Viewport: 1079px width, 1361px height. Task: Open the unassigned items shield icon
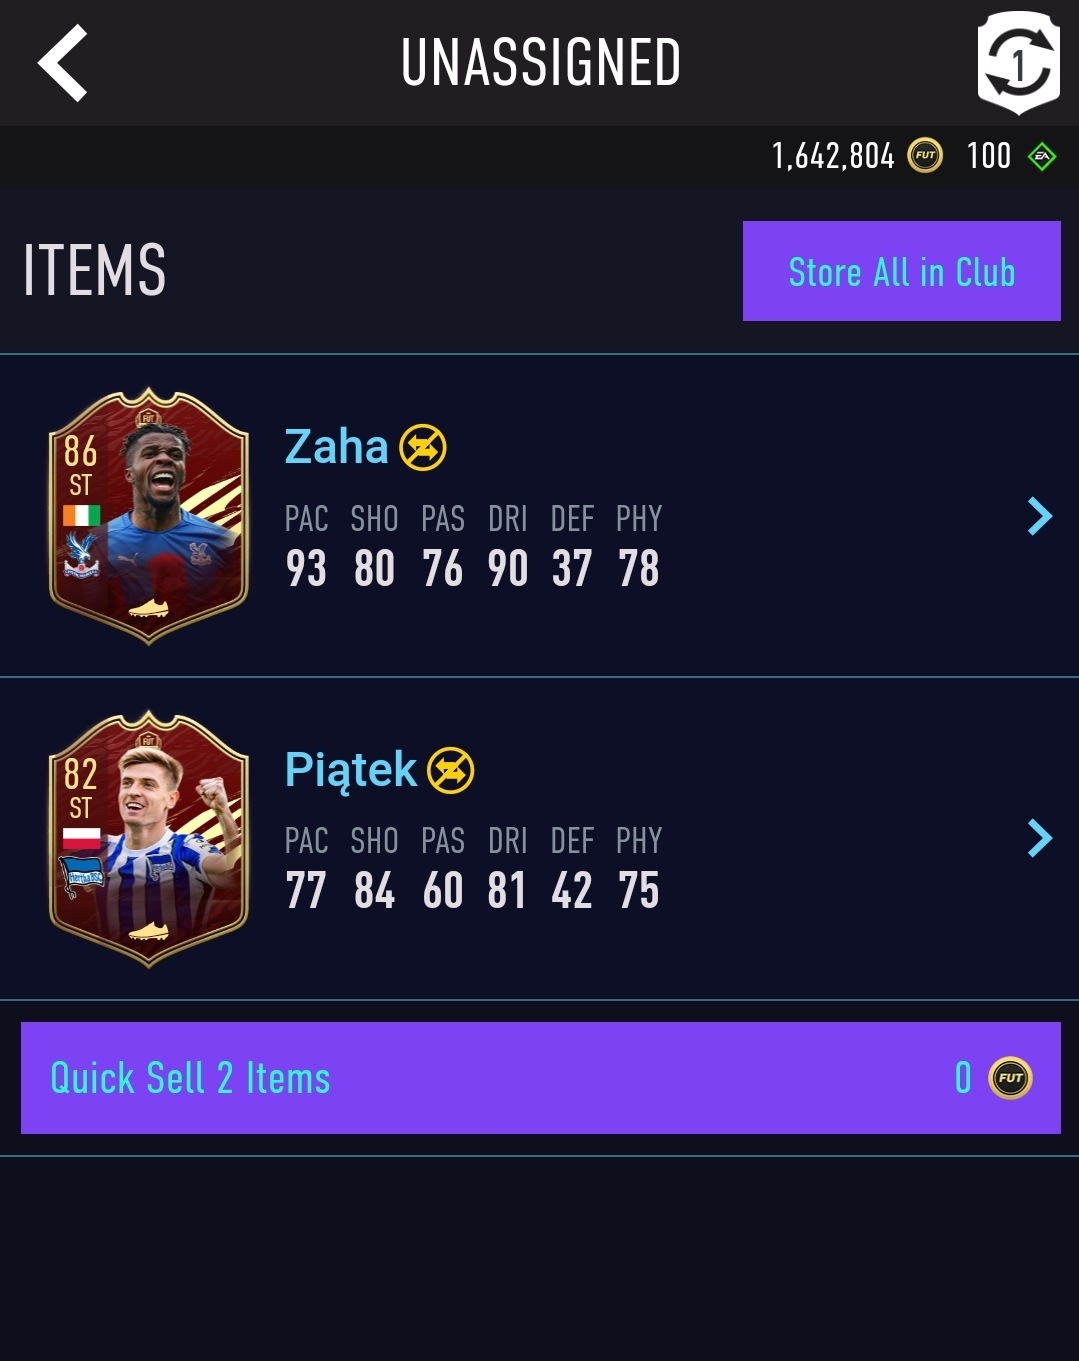[1018, 63]
